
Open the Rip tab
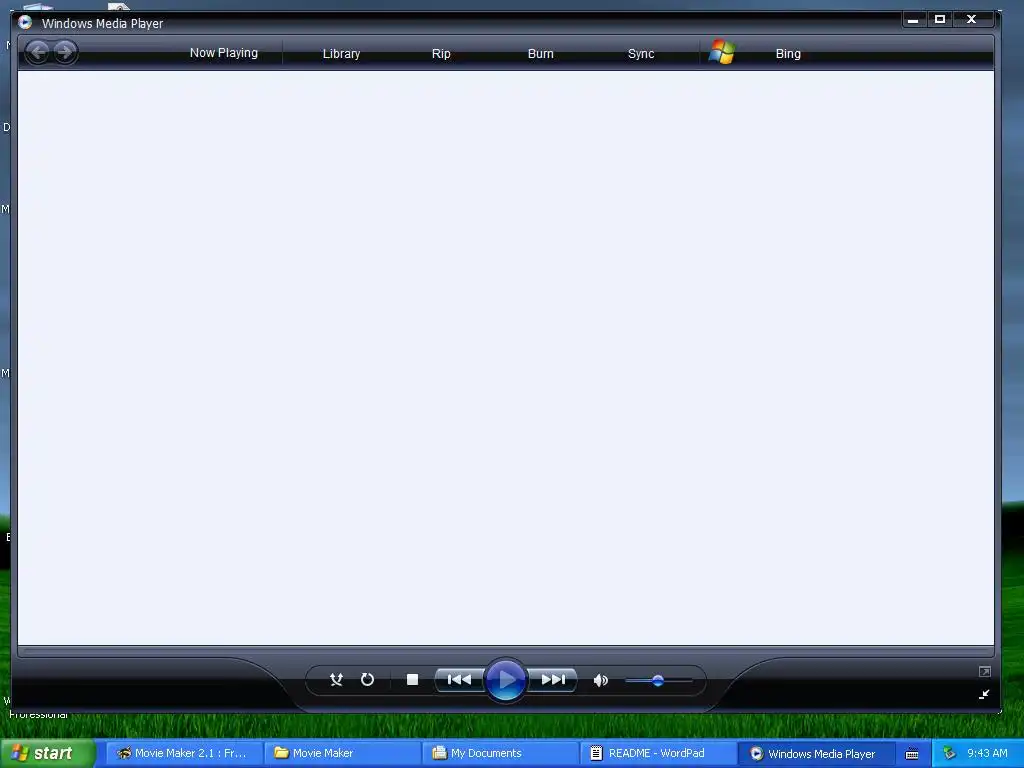coord(441,54)
